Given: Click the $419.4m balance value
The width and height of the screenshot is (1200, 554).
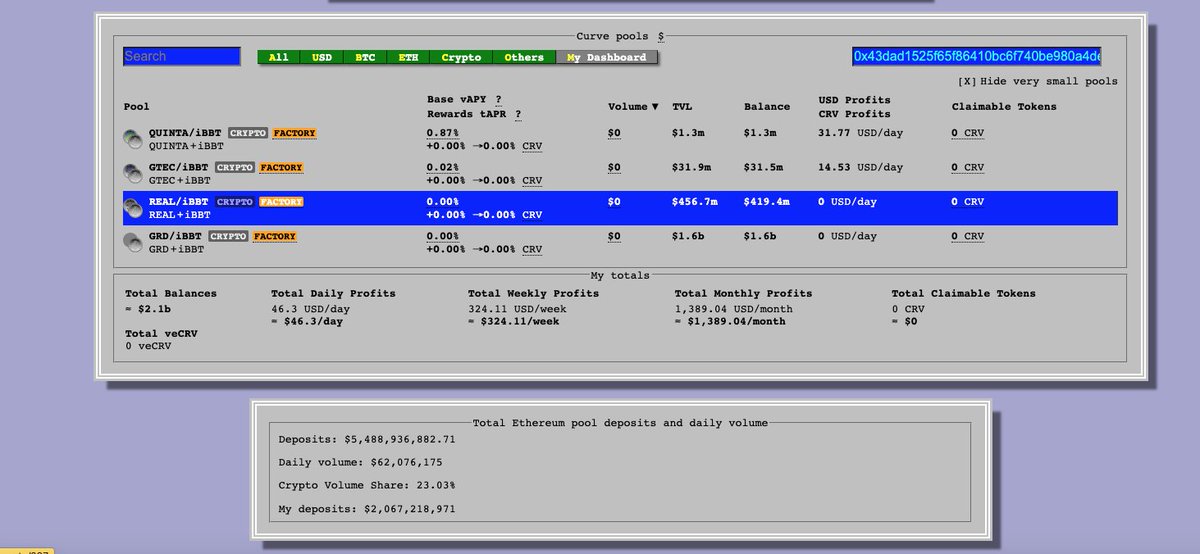Looking at the screenshot, I should (x=767, y=202).
